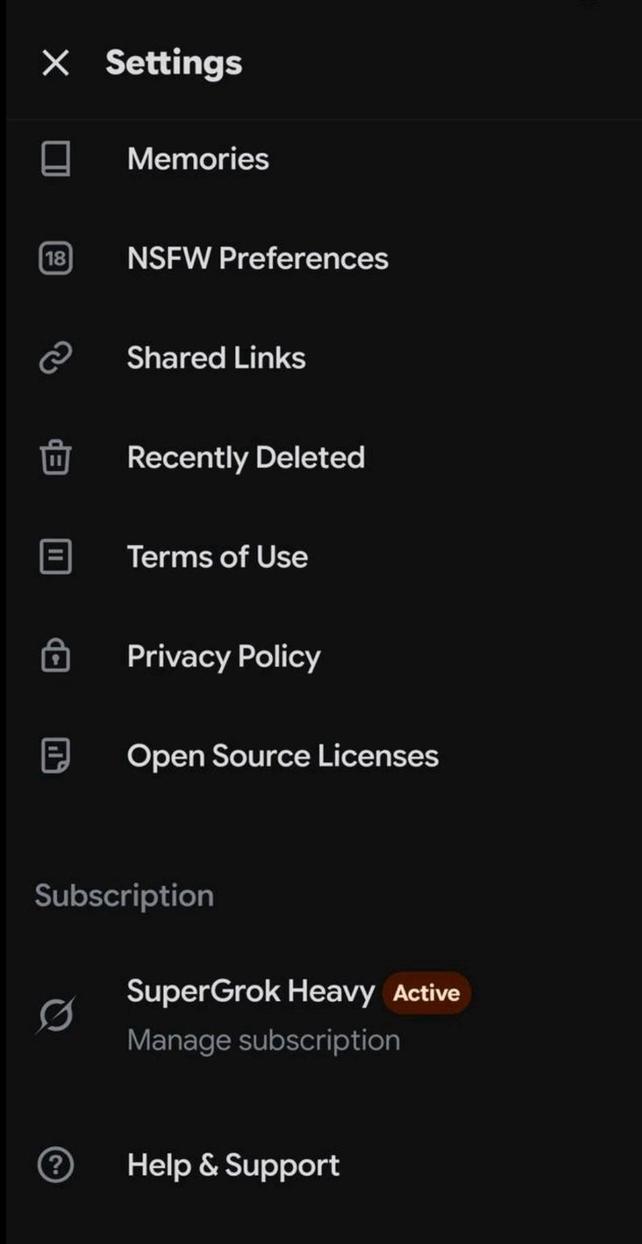
Task: View your Shared Links
Action: click(x=216, y=357)
